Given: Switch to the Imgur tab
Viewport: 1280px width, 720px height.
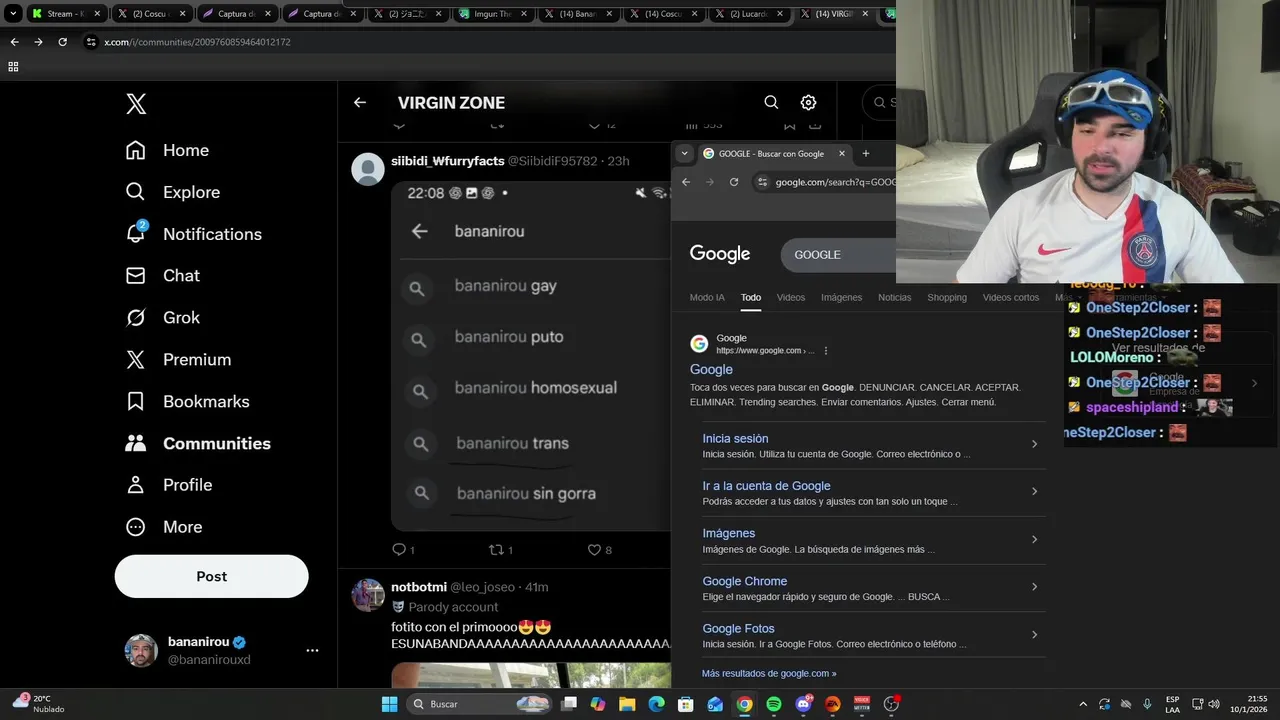Looking at the screenshot, I should click(x=494, y=14).
